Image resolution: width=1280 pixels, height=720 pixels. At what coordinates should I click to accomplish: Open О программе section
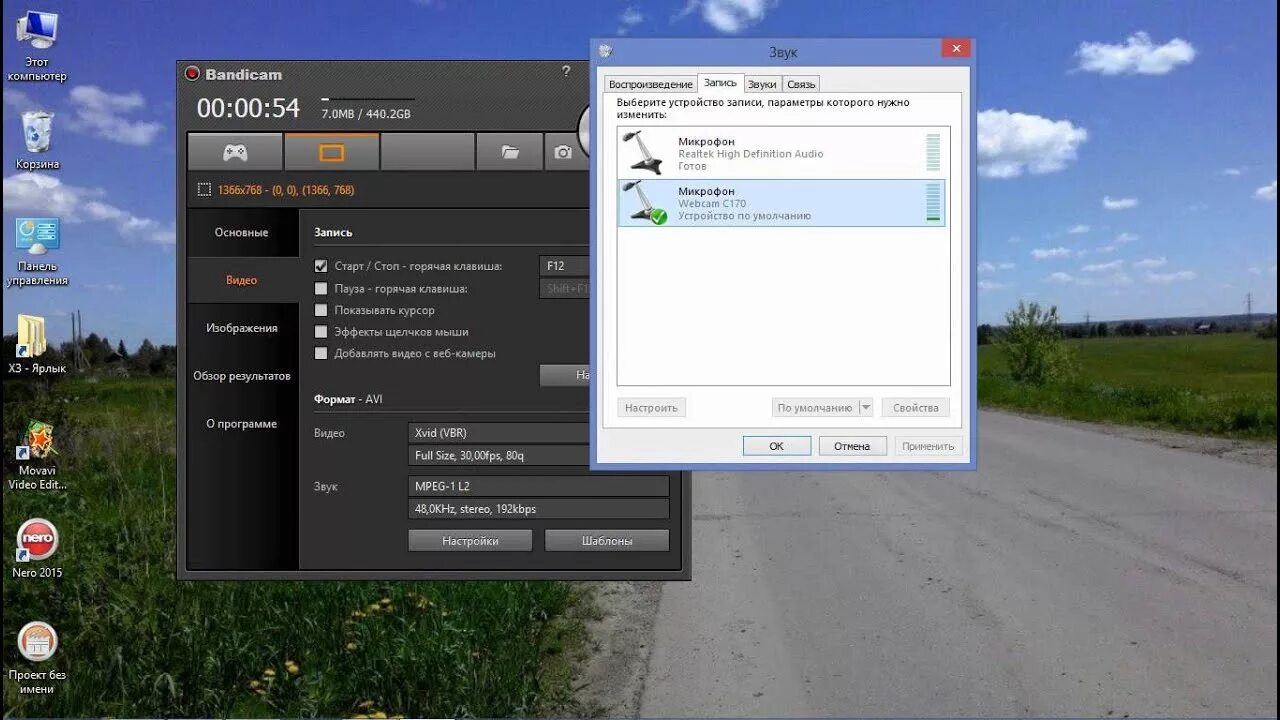click(242, 424)
